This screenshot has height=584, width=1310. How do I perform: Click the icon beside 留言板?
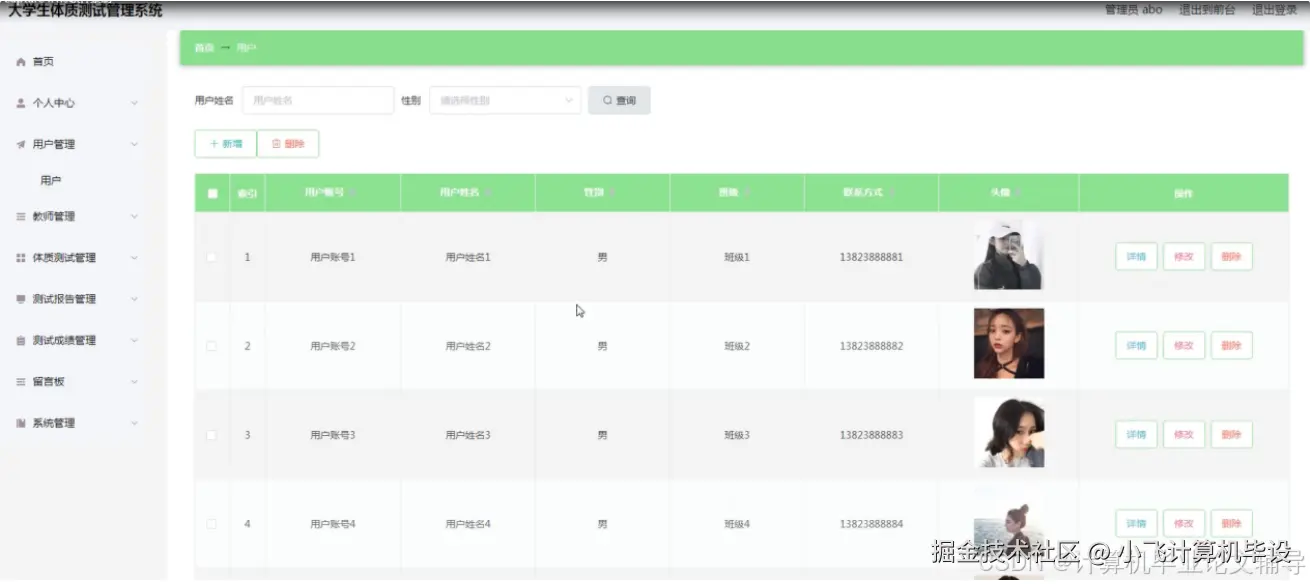[20, 382]
